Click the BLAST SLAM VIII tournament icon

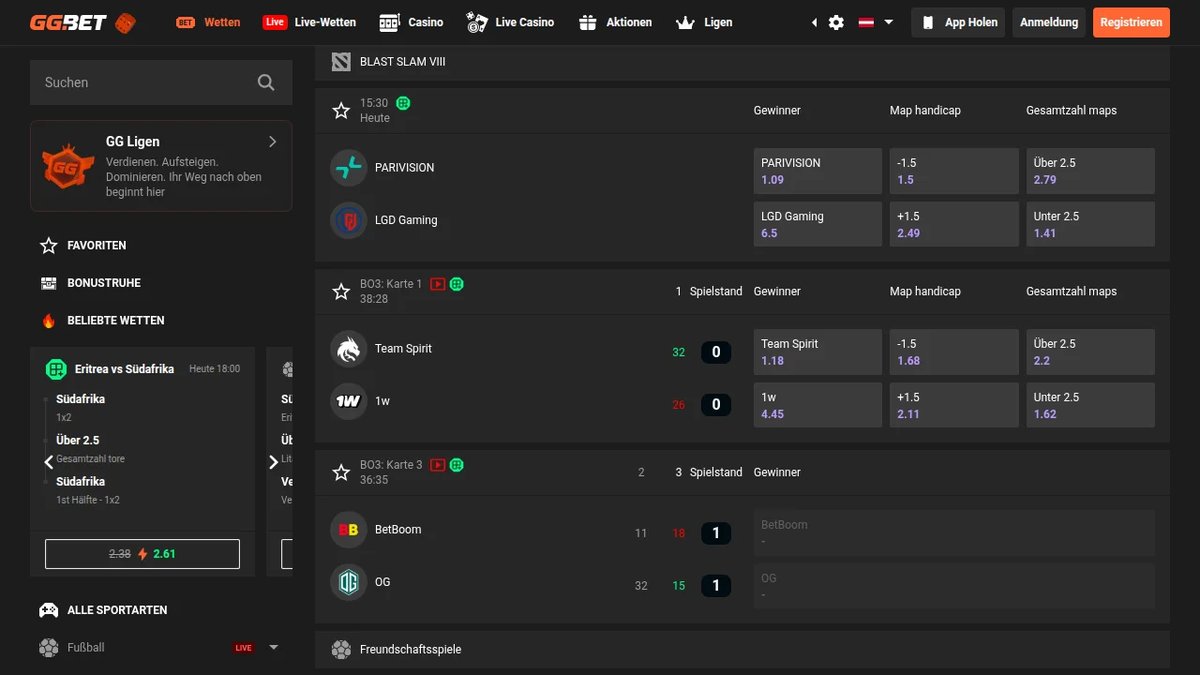pyautogui.click(x=341, y=62)
